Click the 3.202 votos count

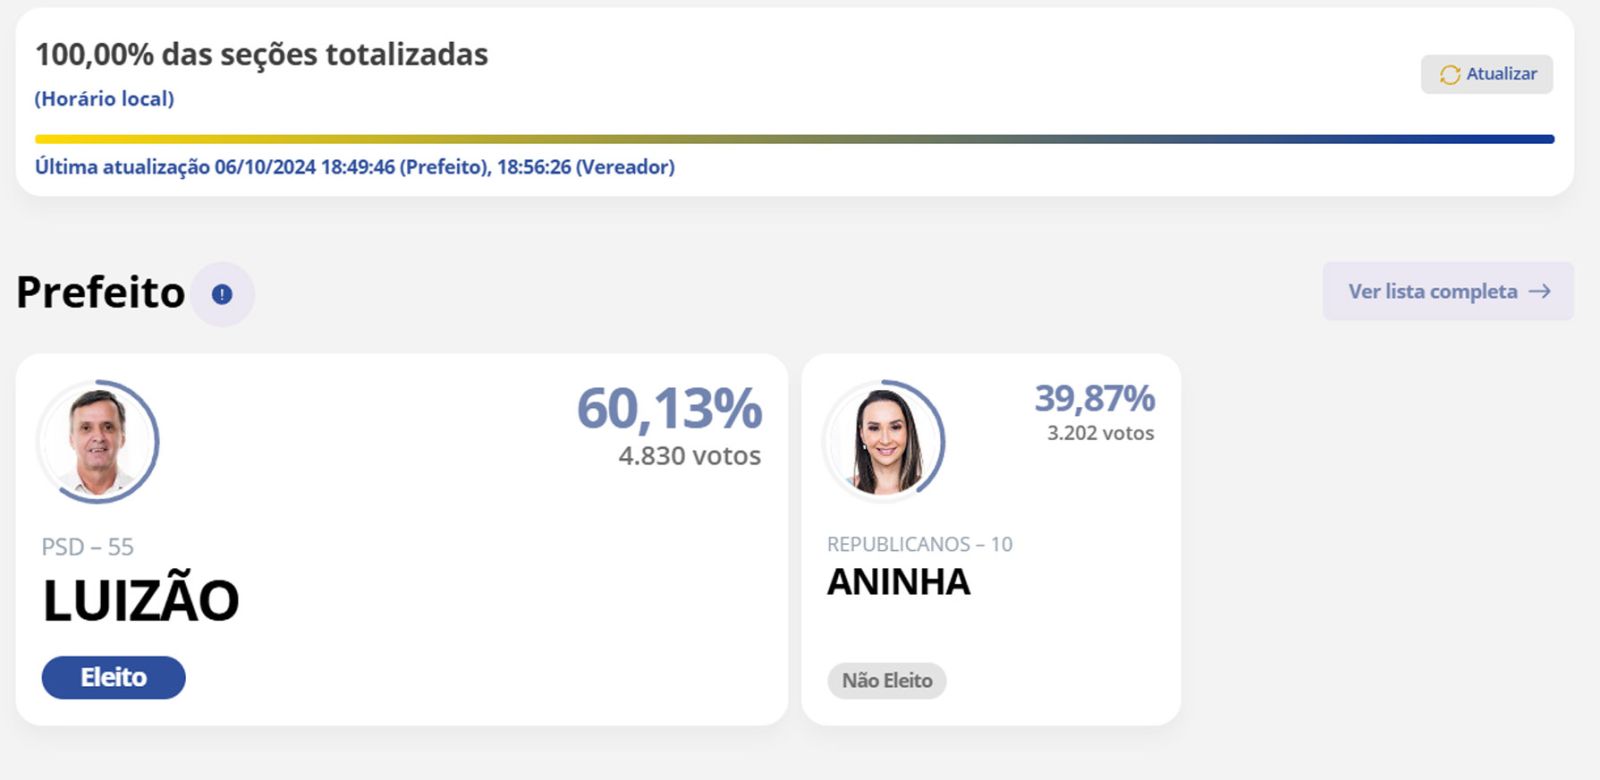point(1100,433)
